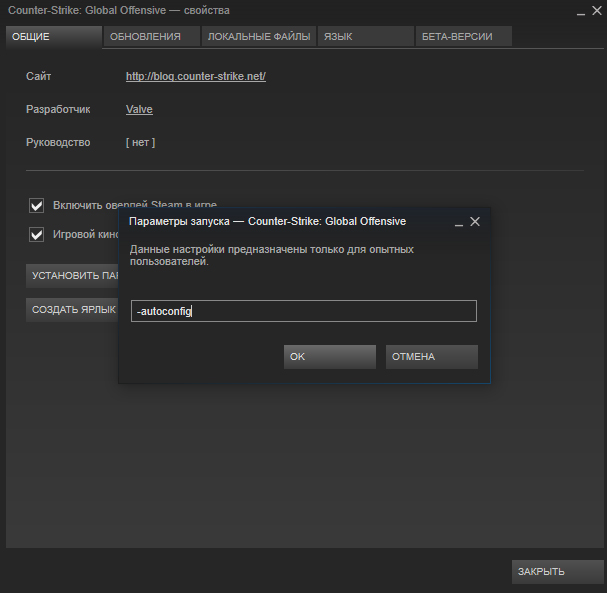Confirm launch options with OK
Viewport: 607px width, 593px height.
tap(330, 357)
